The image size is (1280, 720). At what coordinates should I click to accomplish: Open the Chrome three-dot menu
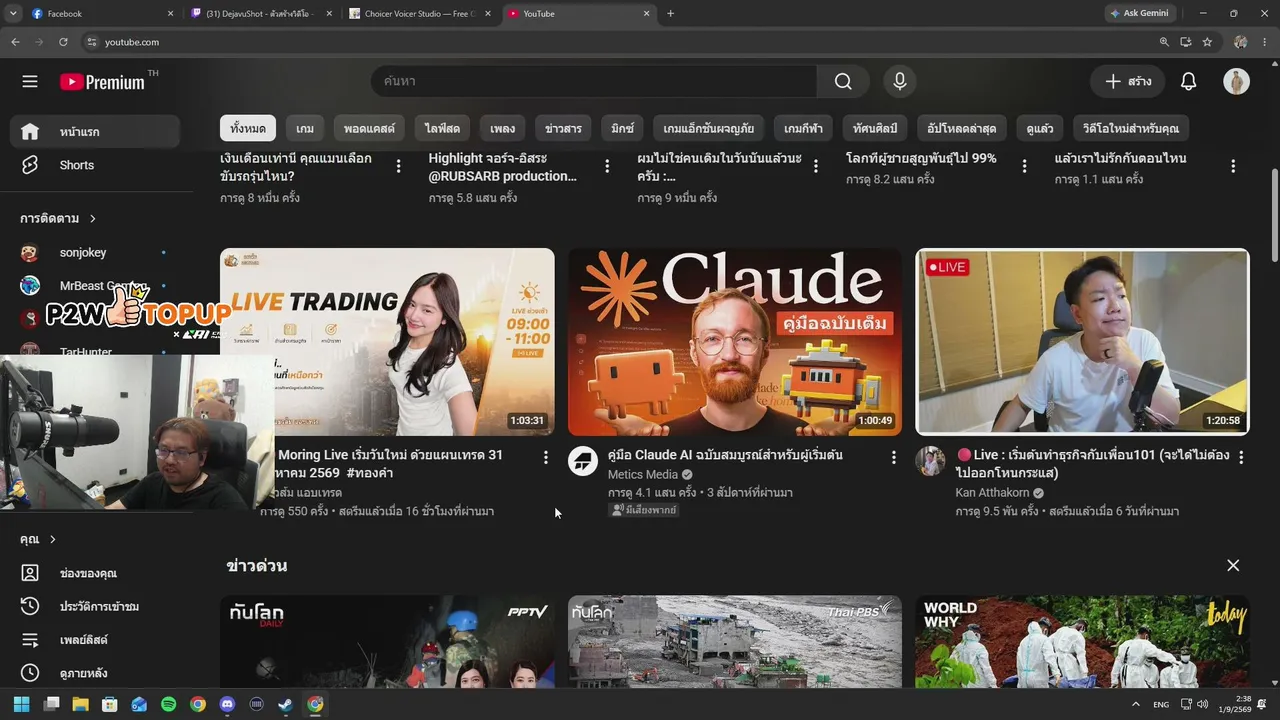coord(1264,42)
